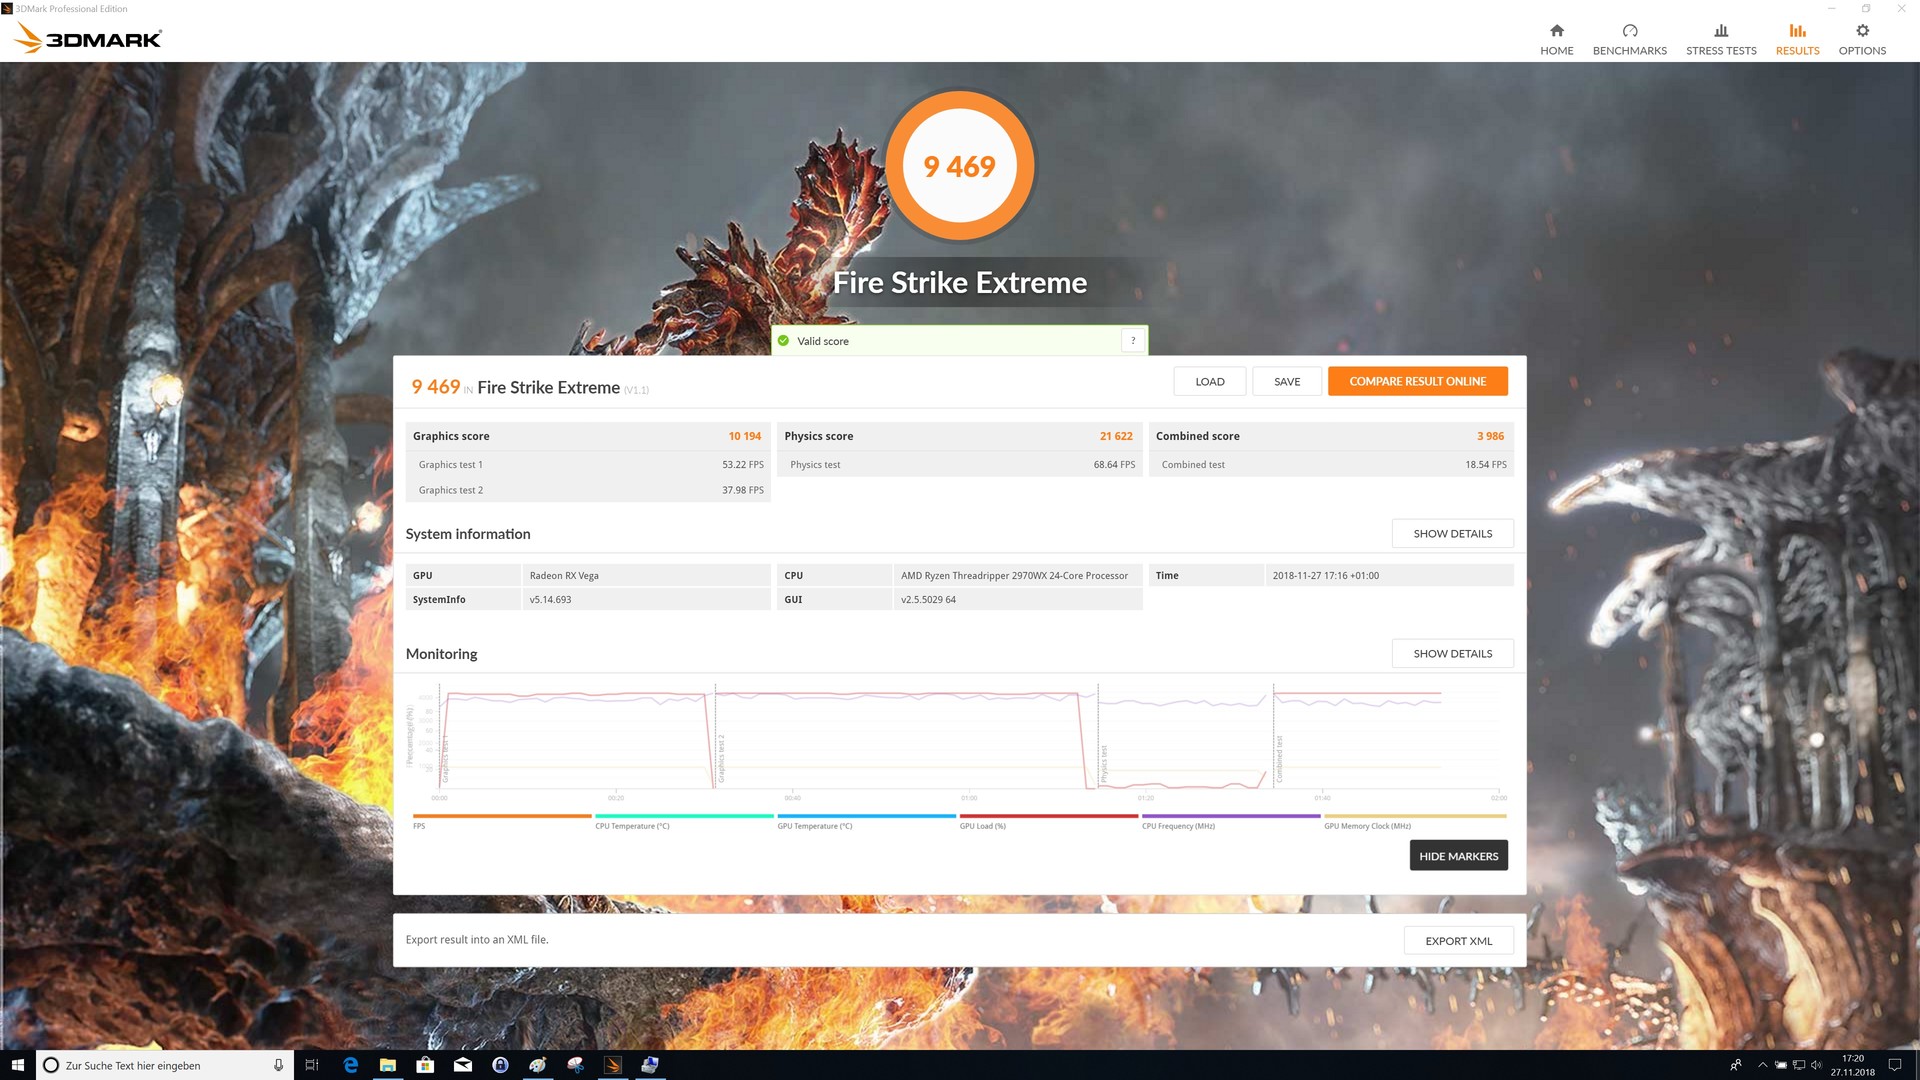Open File Explorer from taskbar
1920x1080 pixels.
pyautogui.click(x=387, y=1065)
